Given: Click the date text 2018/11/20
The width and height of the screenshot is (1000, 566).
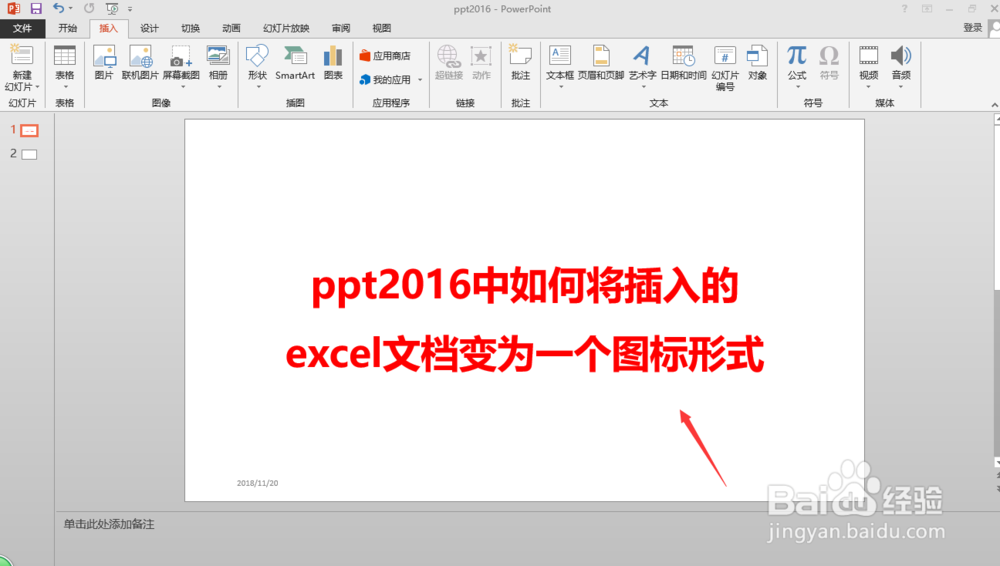Looking at the screenshot, I should [257, 483].
